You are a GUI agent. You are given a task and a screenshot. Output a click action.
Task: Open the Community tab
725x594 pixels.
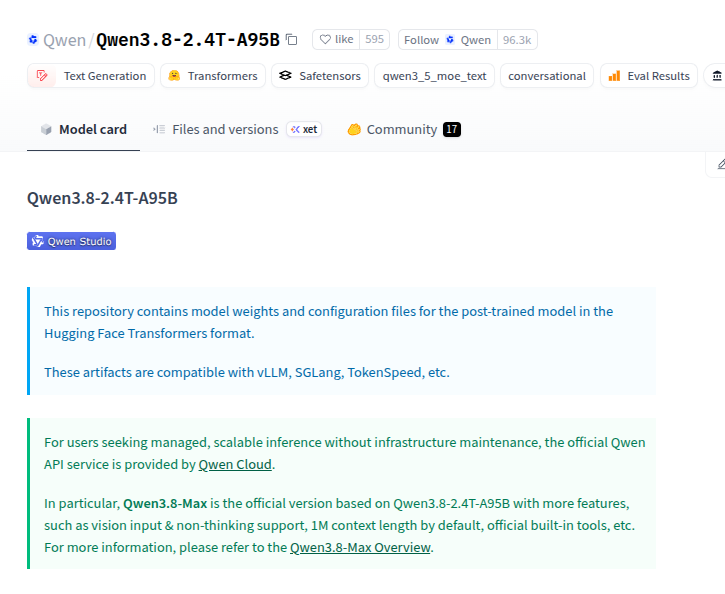point(404,129)
